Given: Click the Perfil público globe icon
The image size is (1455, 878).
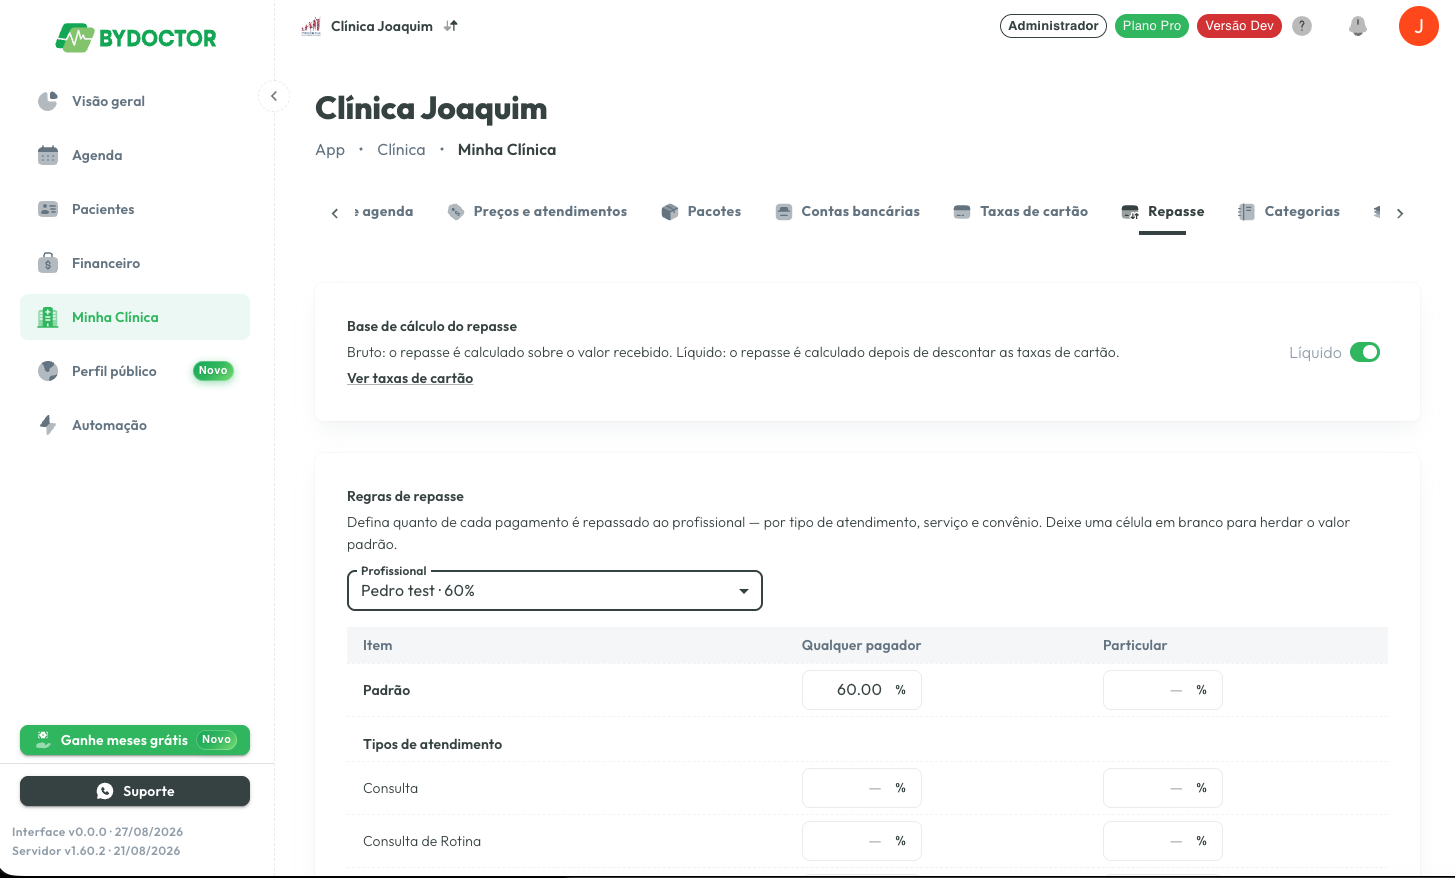Looking at the screenshot, I should [x=48, y=371].
